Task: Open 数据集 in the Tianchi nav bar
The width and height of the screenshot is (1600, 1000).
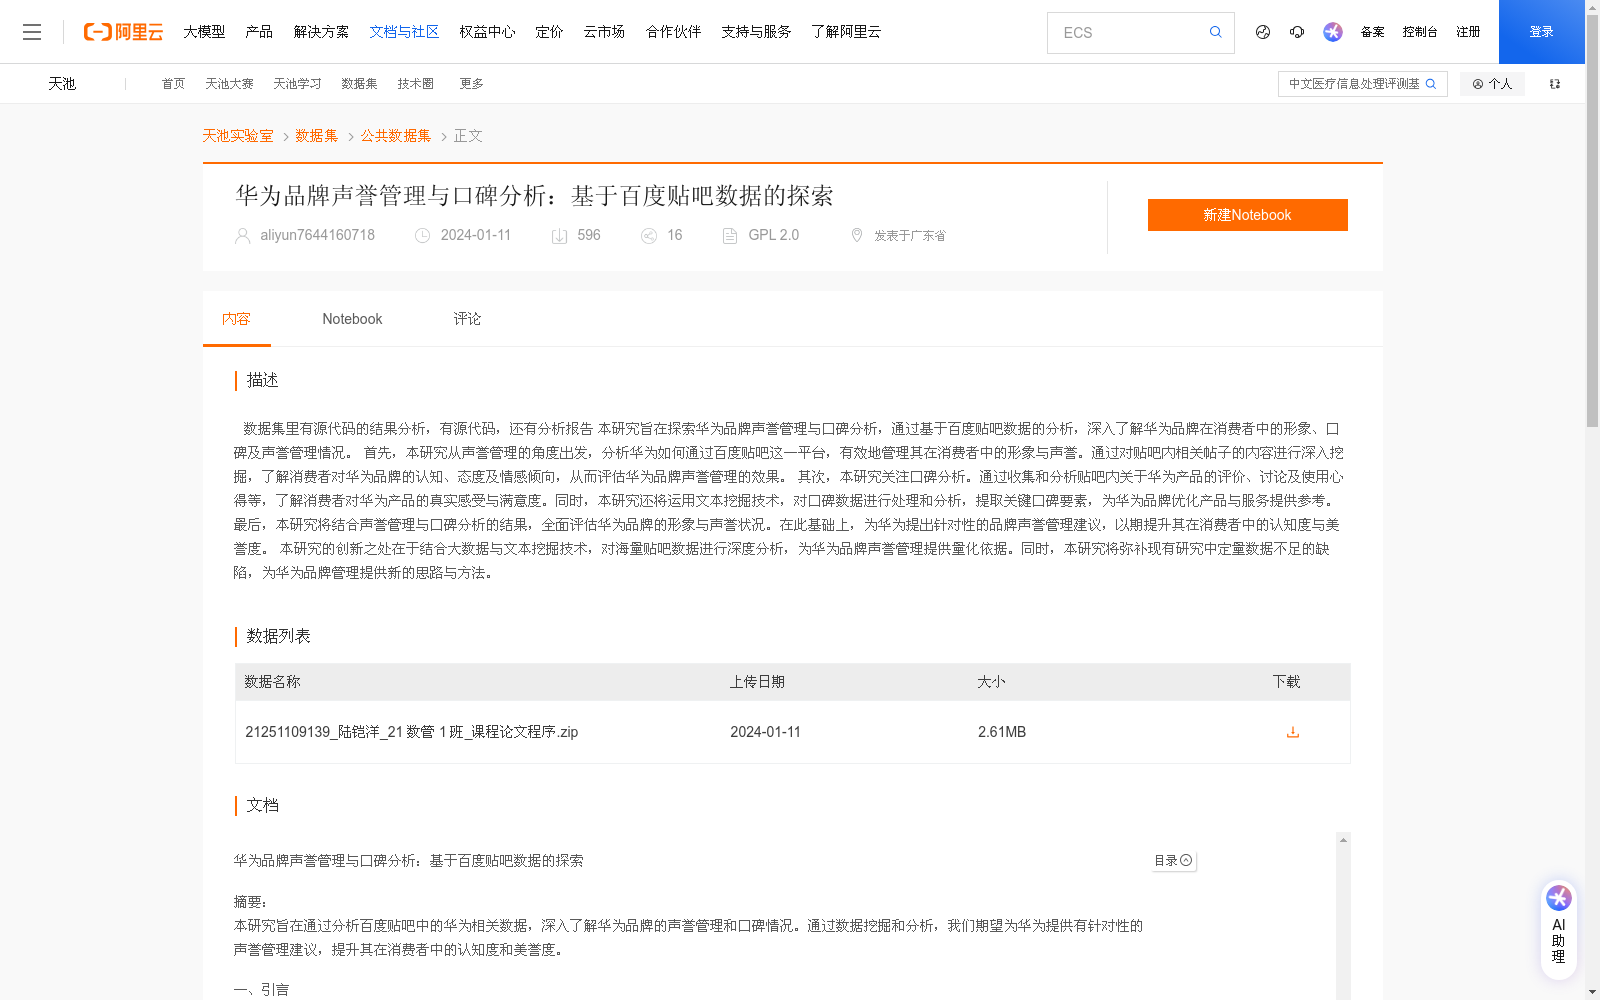Action: click(359, 84)
